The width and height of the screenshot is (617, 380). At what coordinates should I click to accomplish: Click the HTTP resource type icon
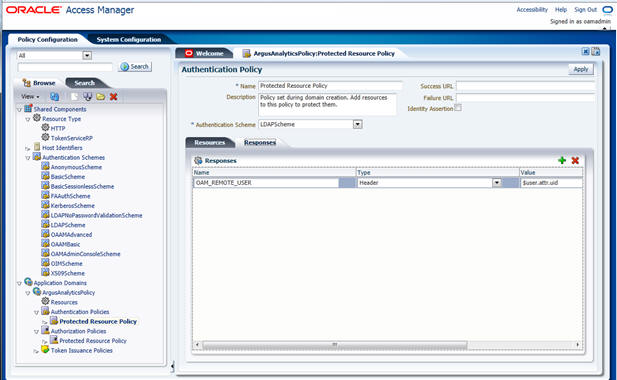click(x=45, y=127)
